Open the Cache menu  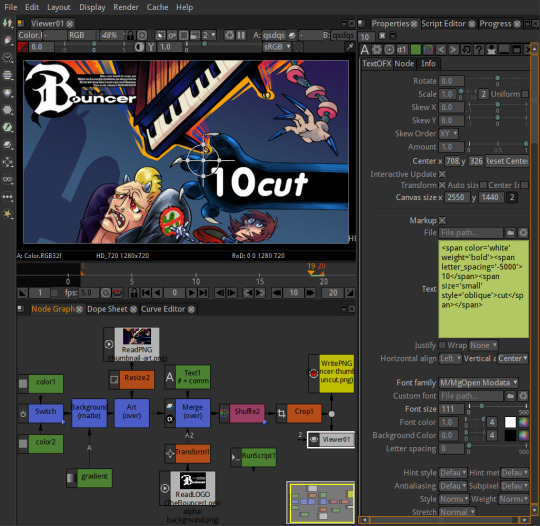coord(157,7)
